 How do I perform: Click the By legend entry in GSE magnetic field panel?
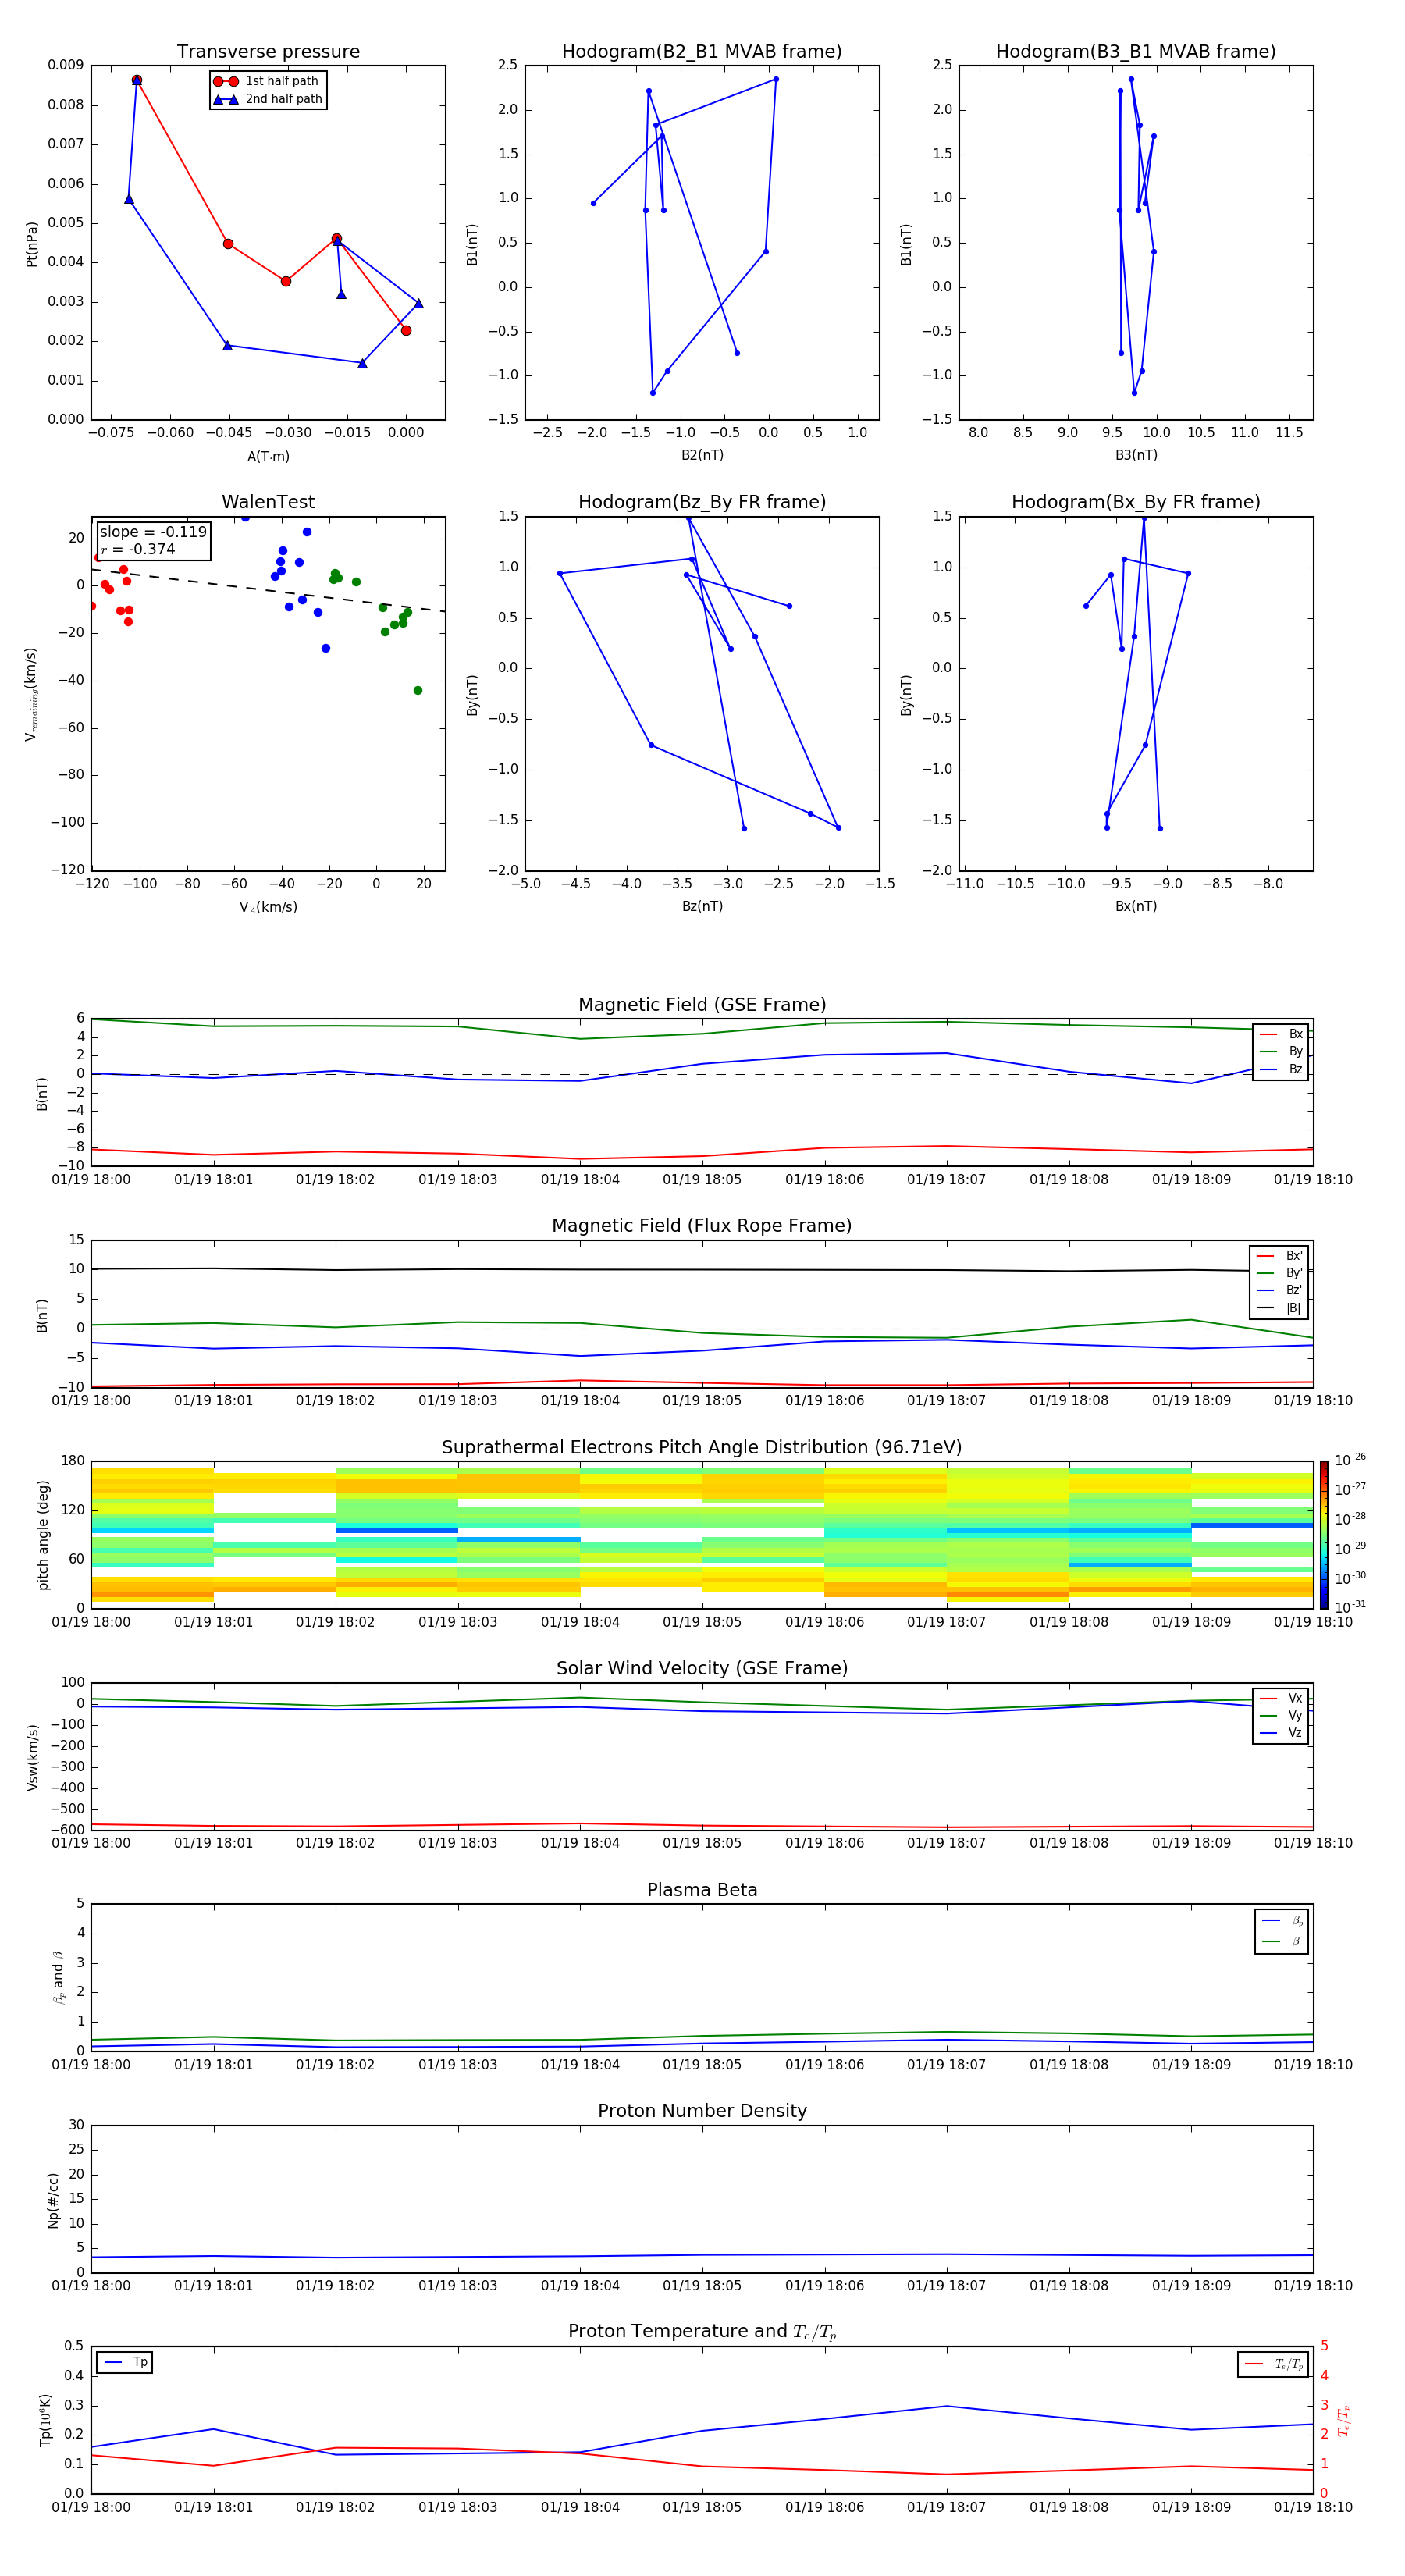pyautogui.click(x=1281, y=1051)
